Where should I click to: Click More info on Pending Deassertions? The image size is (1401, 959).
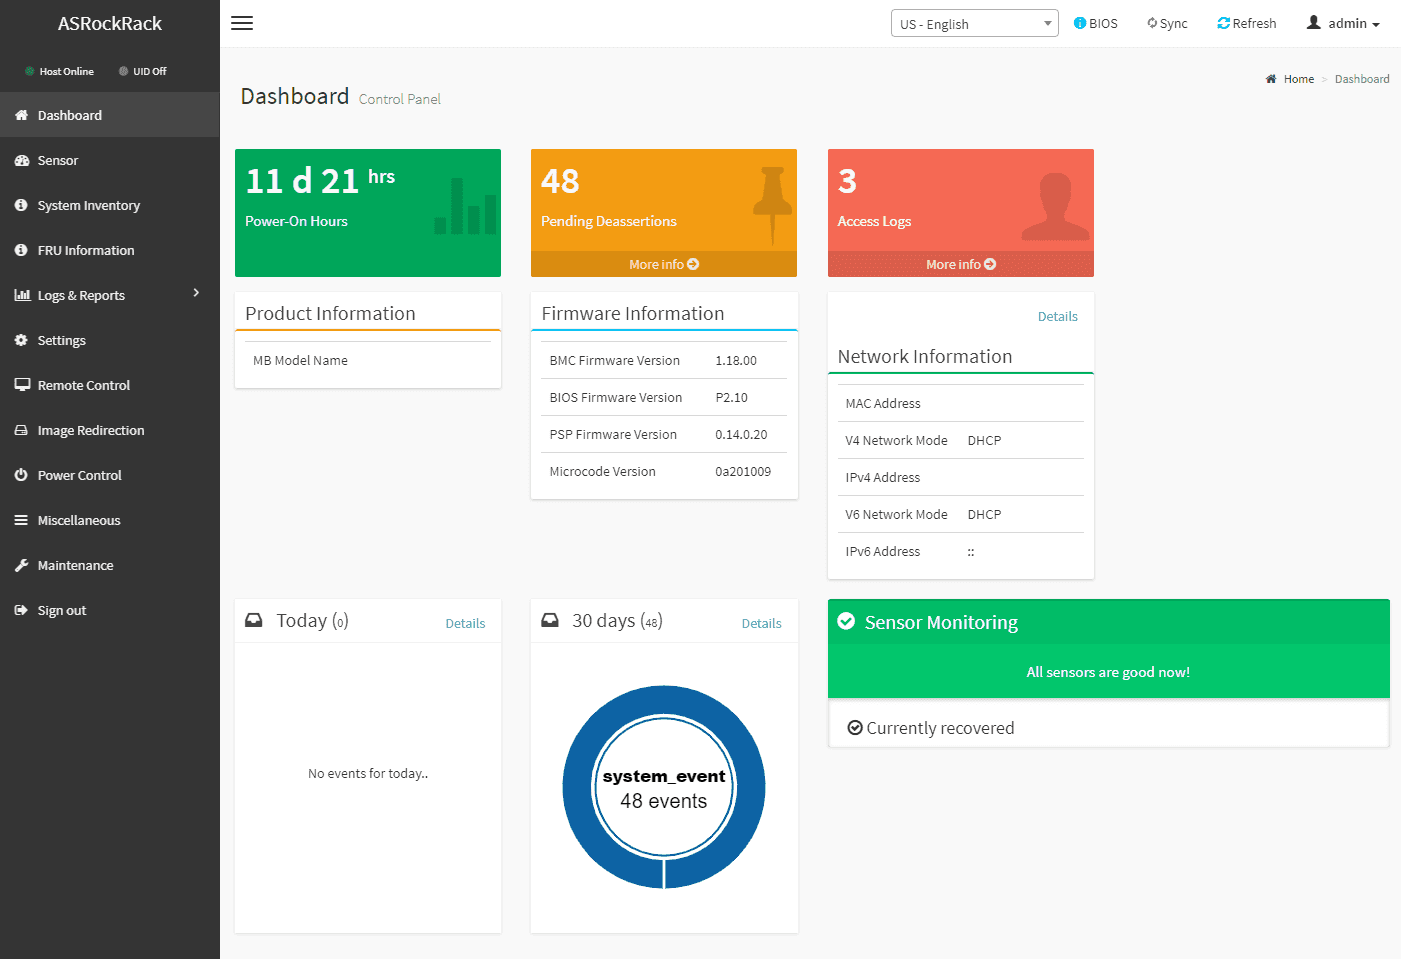point(663,264)
